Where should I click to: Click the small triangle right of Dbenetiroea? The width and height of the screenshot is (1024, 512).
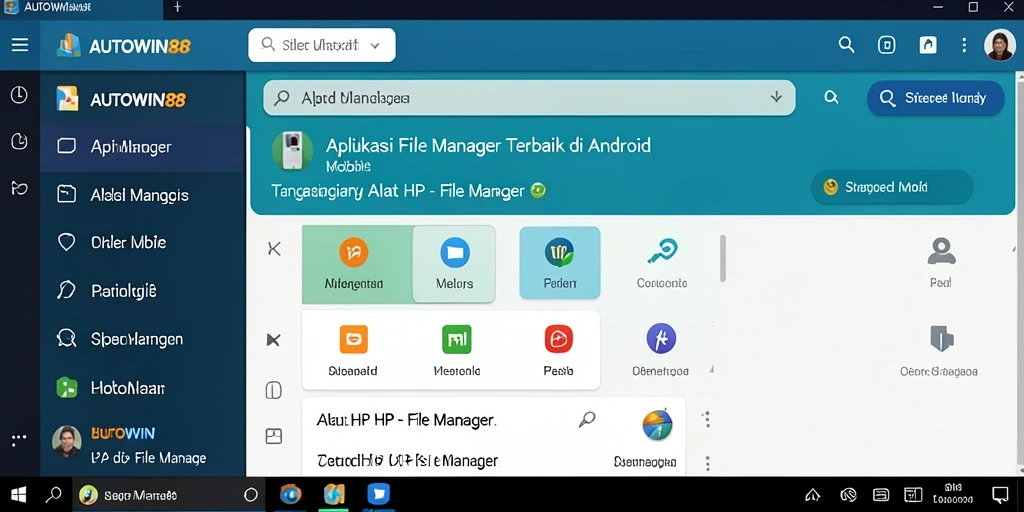(711, 370)
